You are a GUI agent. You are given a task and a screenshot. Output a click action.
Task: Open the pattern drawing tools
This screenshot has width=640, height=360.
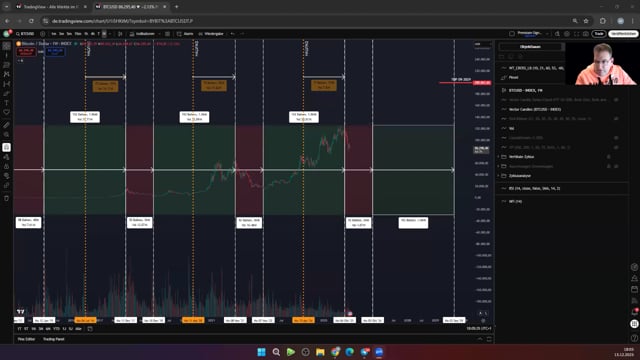pyautogui.click(x=7, y=74)
